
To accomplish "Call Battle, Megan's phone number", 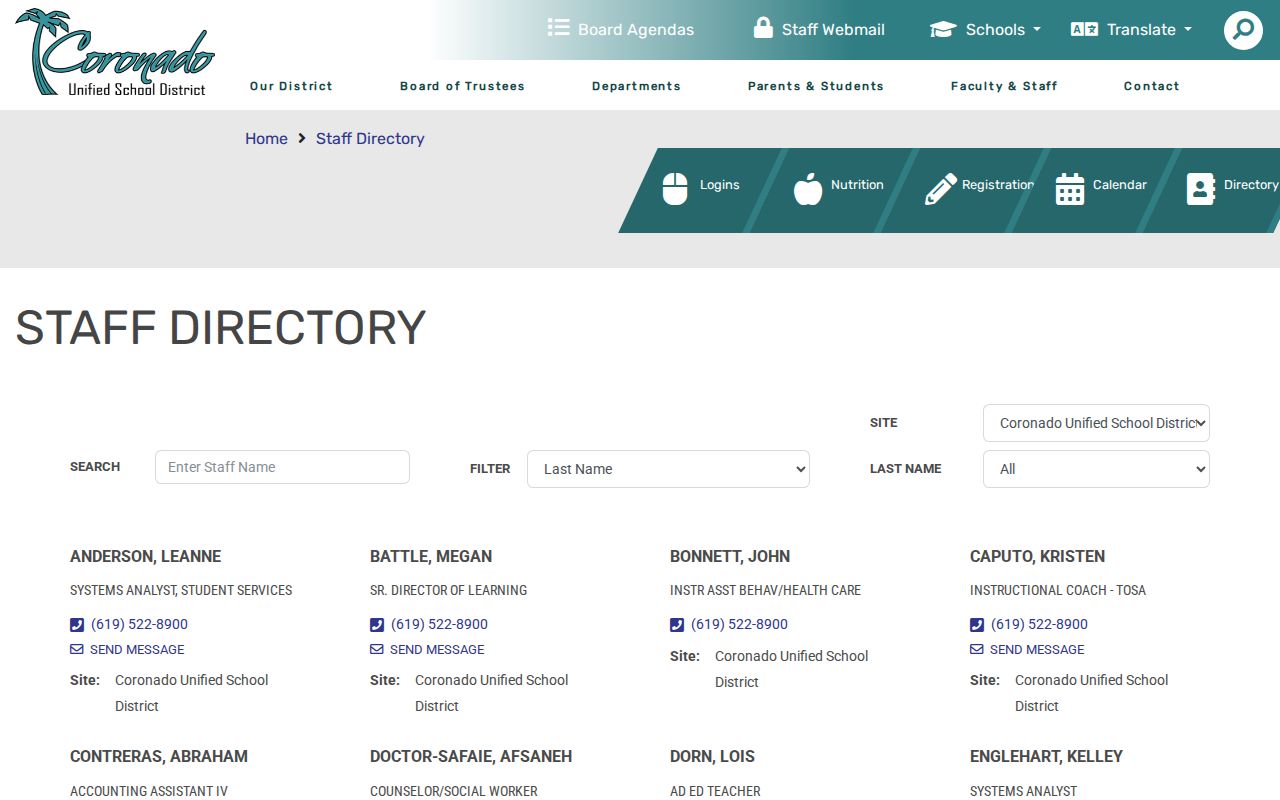I will point(439,624).
